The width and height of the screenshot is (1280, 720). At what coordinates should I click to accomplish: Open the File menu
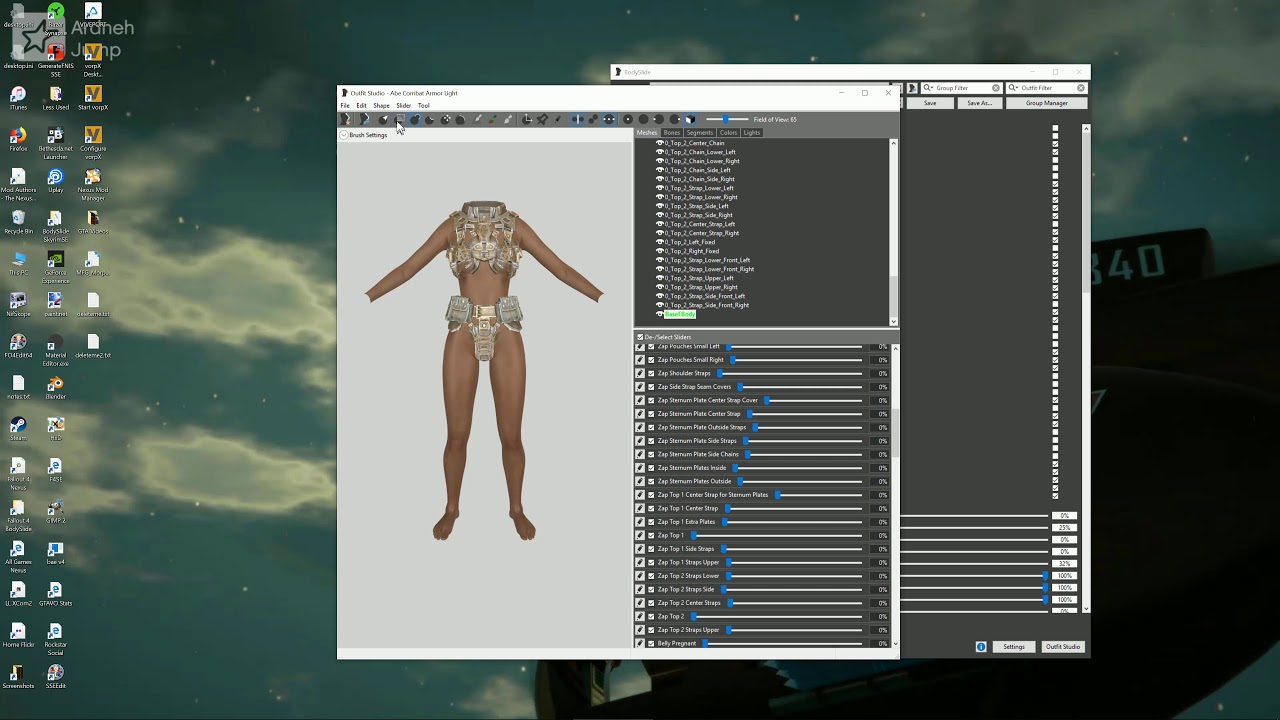click(345, 105)
